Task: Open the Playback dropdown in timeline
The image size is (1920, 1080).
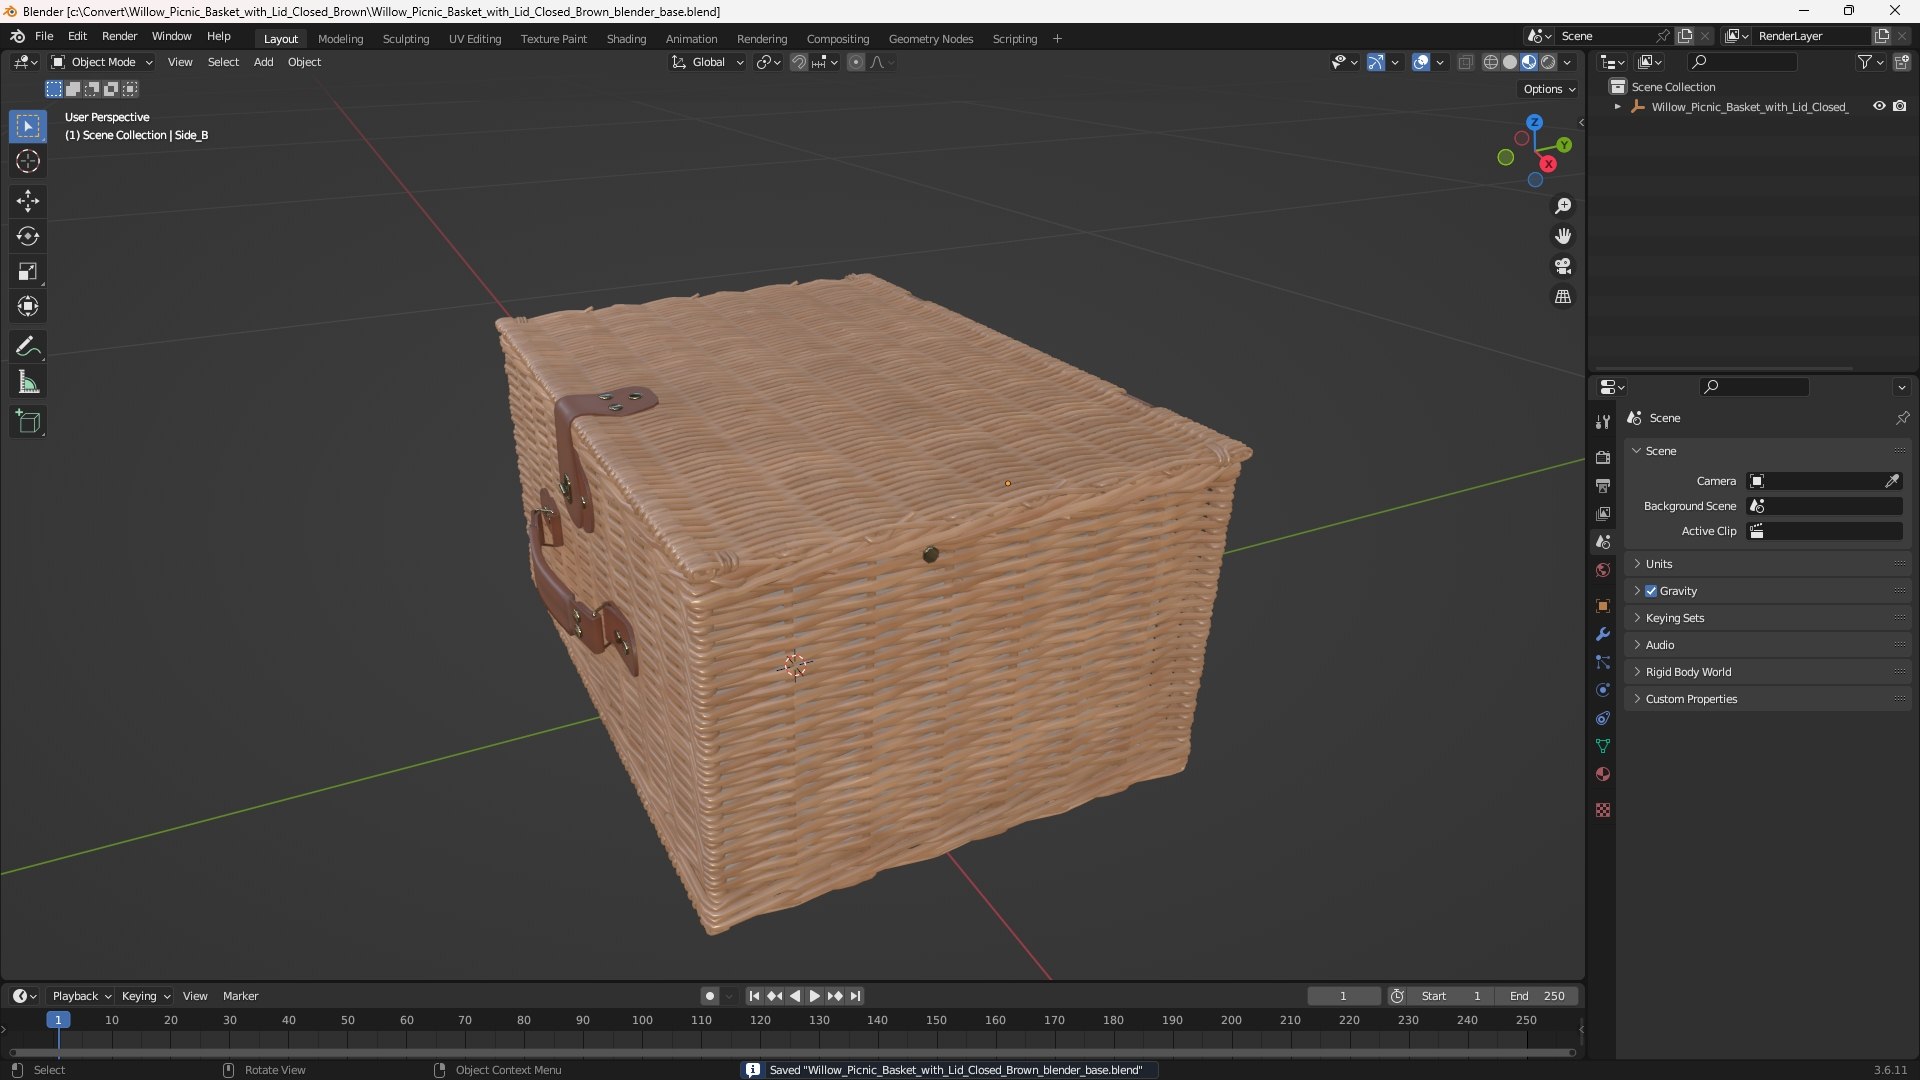Action: tap(81, 996)
